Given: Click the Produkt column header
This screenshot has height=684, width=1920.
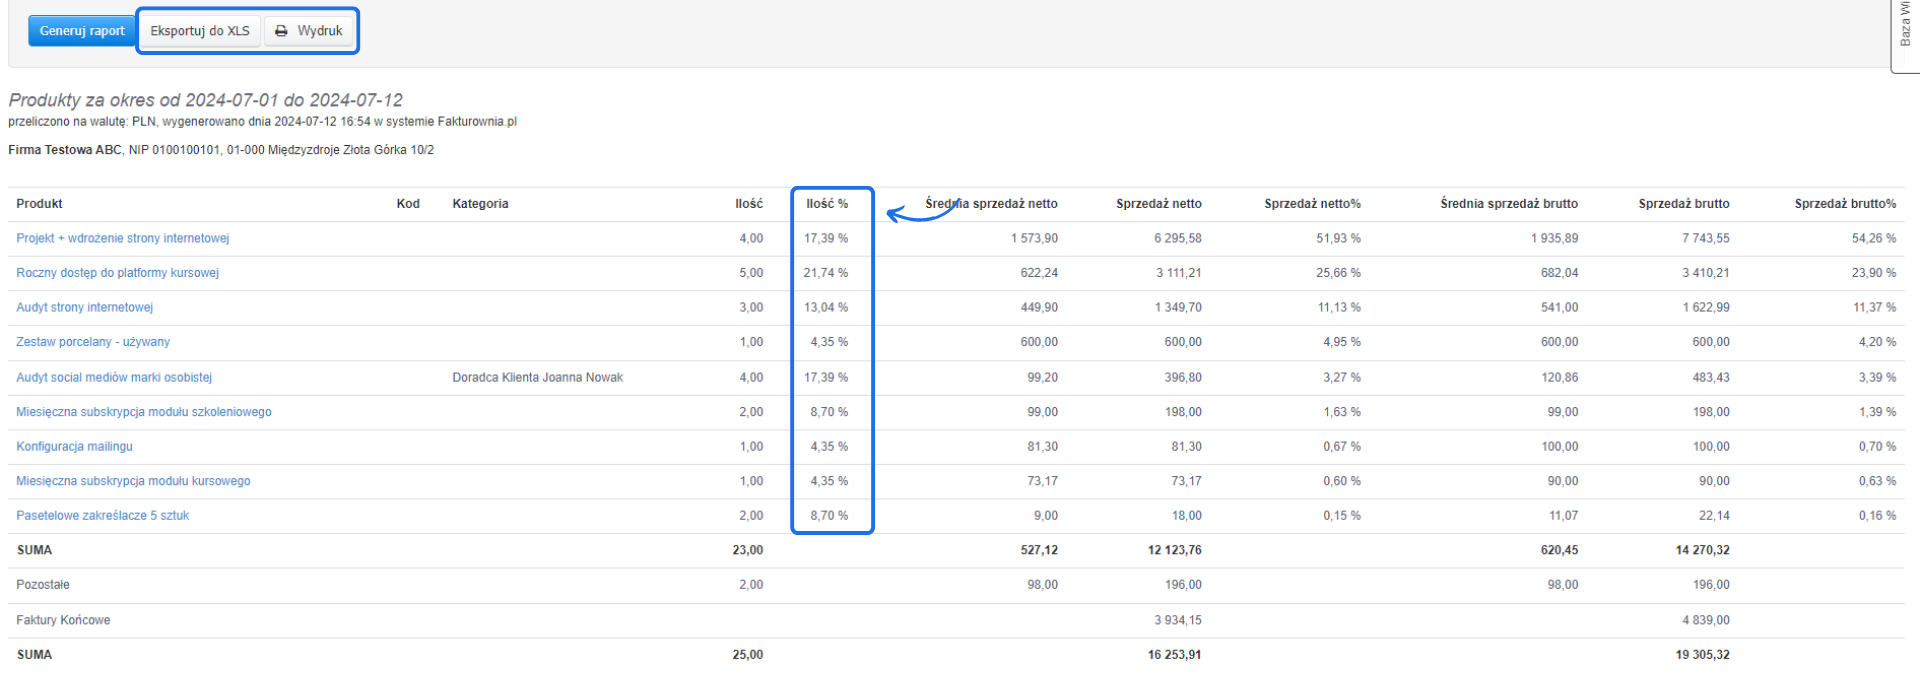Looking at the screenshot, I should tap(39, 204).
